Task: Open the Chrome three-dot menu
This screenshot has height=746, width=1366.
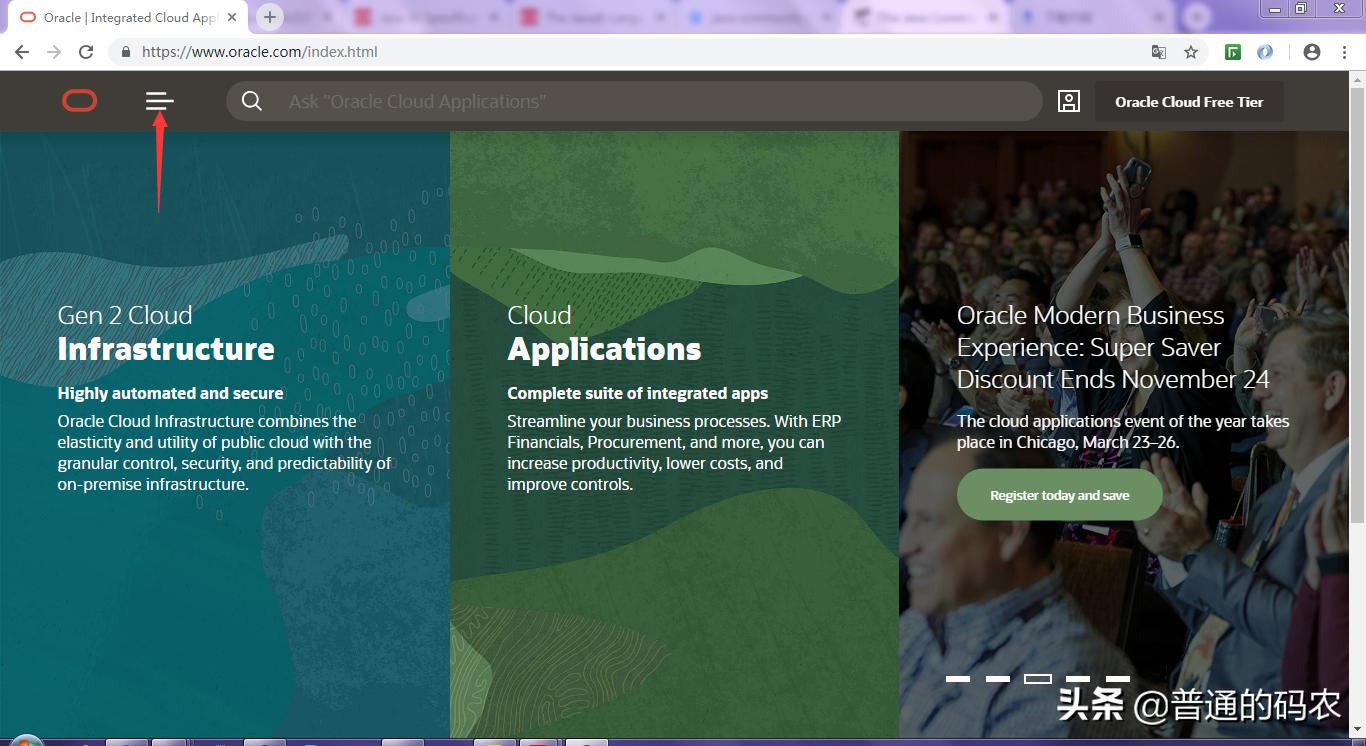Action: (1344, 52)
